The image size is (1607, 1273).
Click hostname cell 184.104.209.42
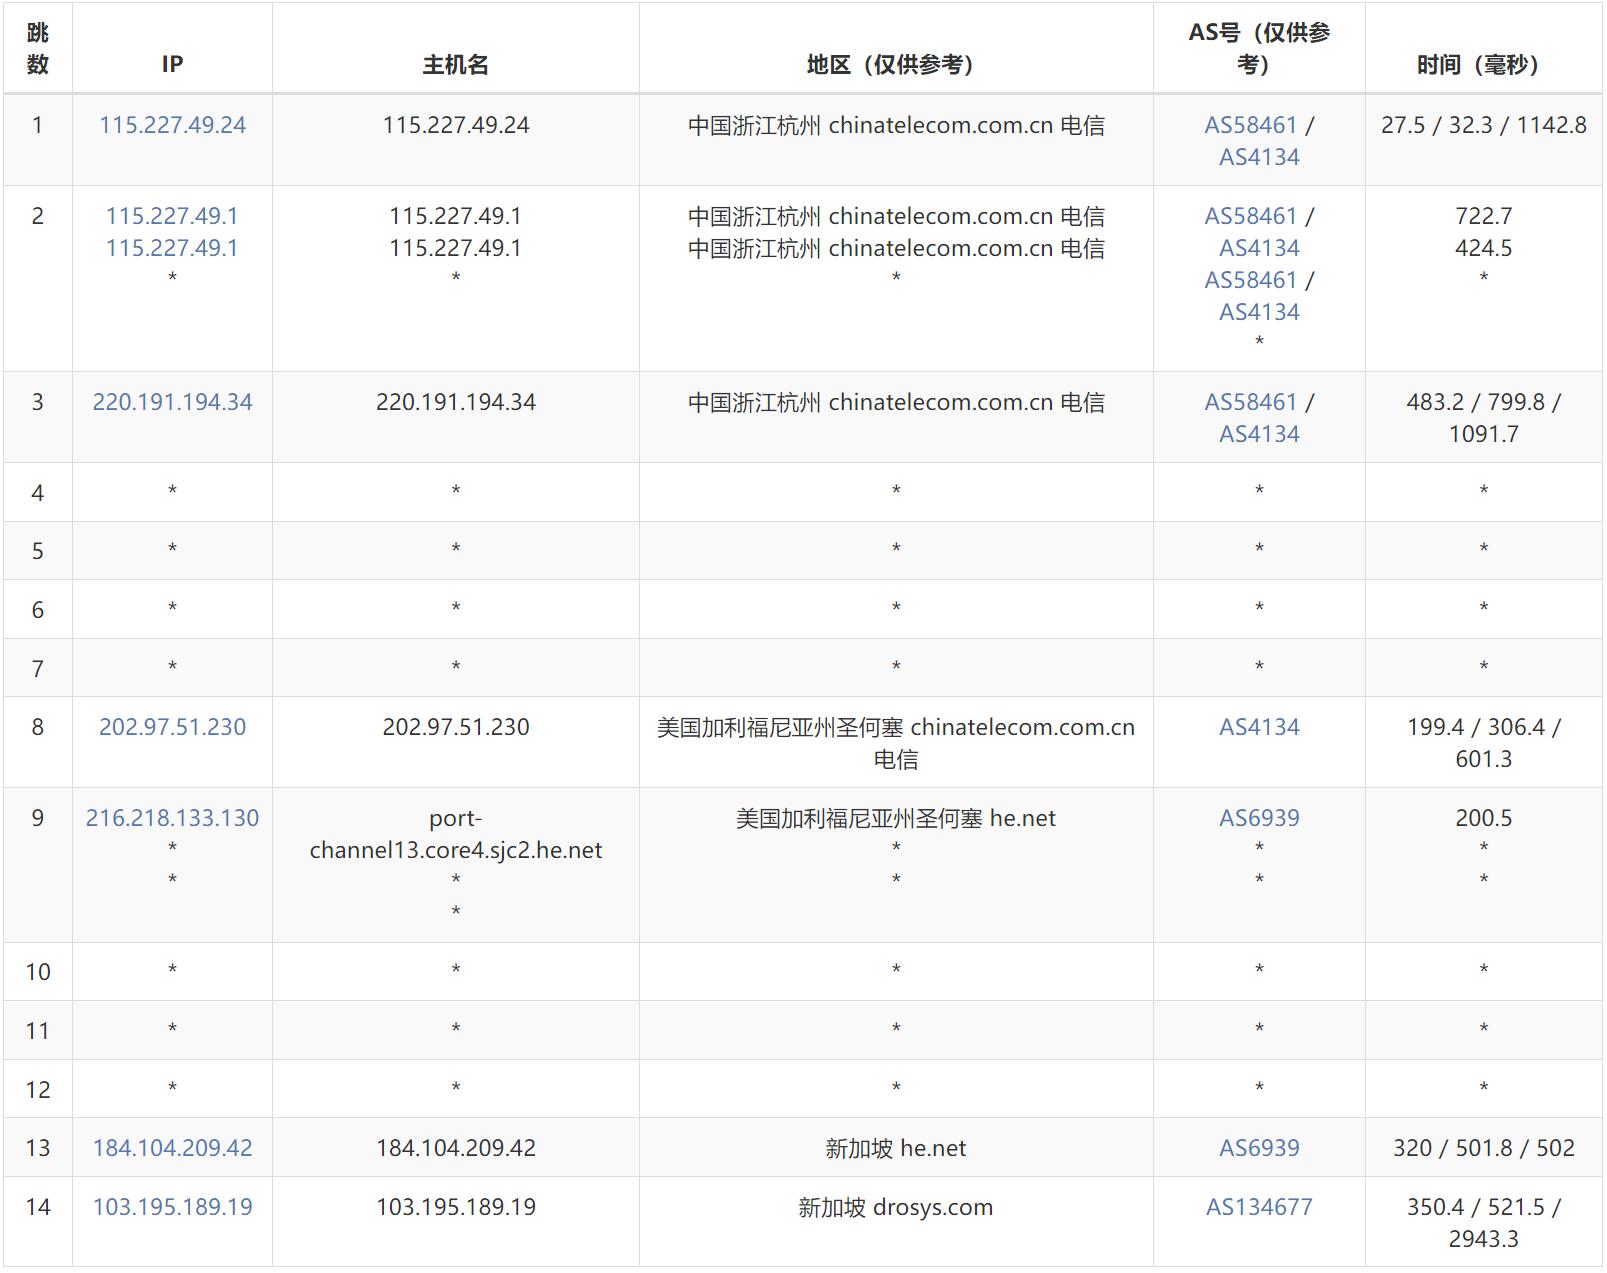455,1148
